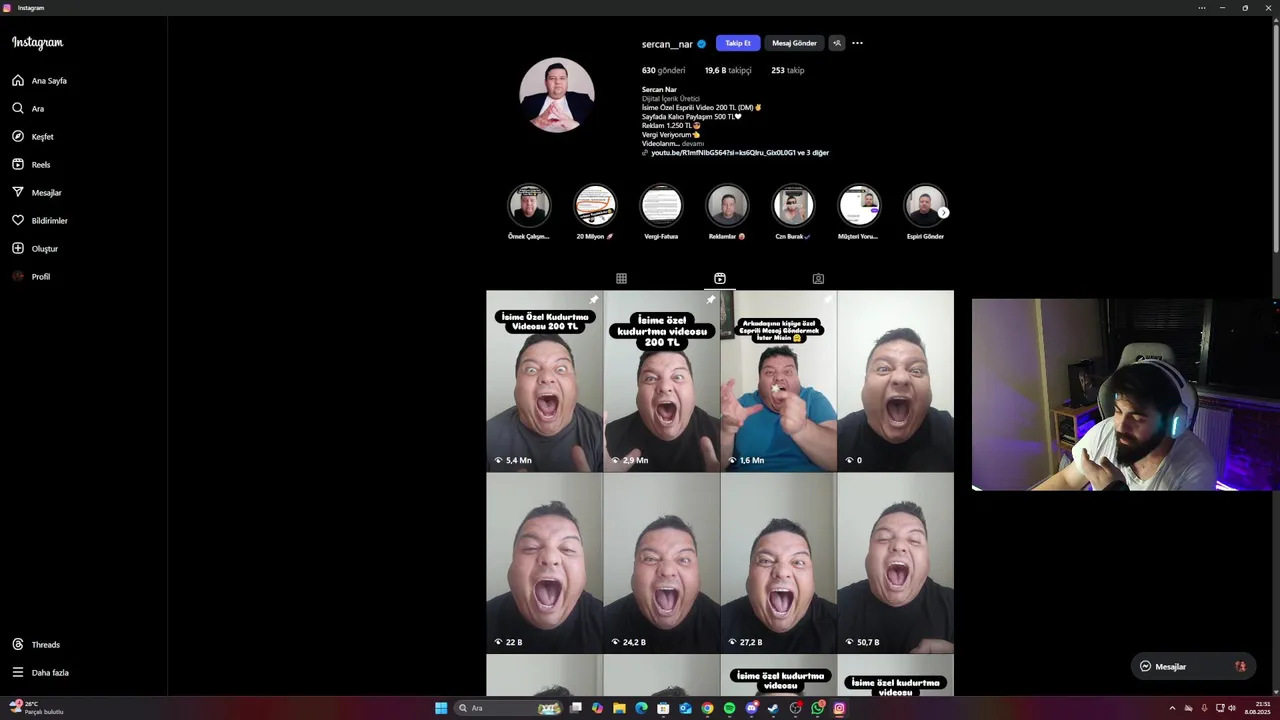Open the weather widget showing 26°C
This screenshot has height=720, width=1280.
point(36,708)
